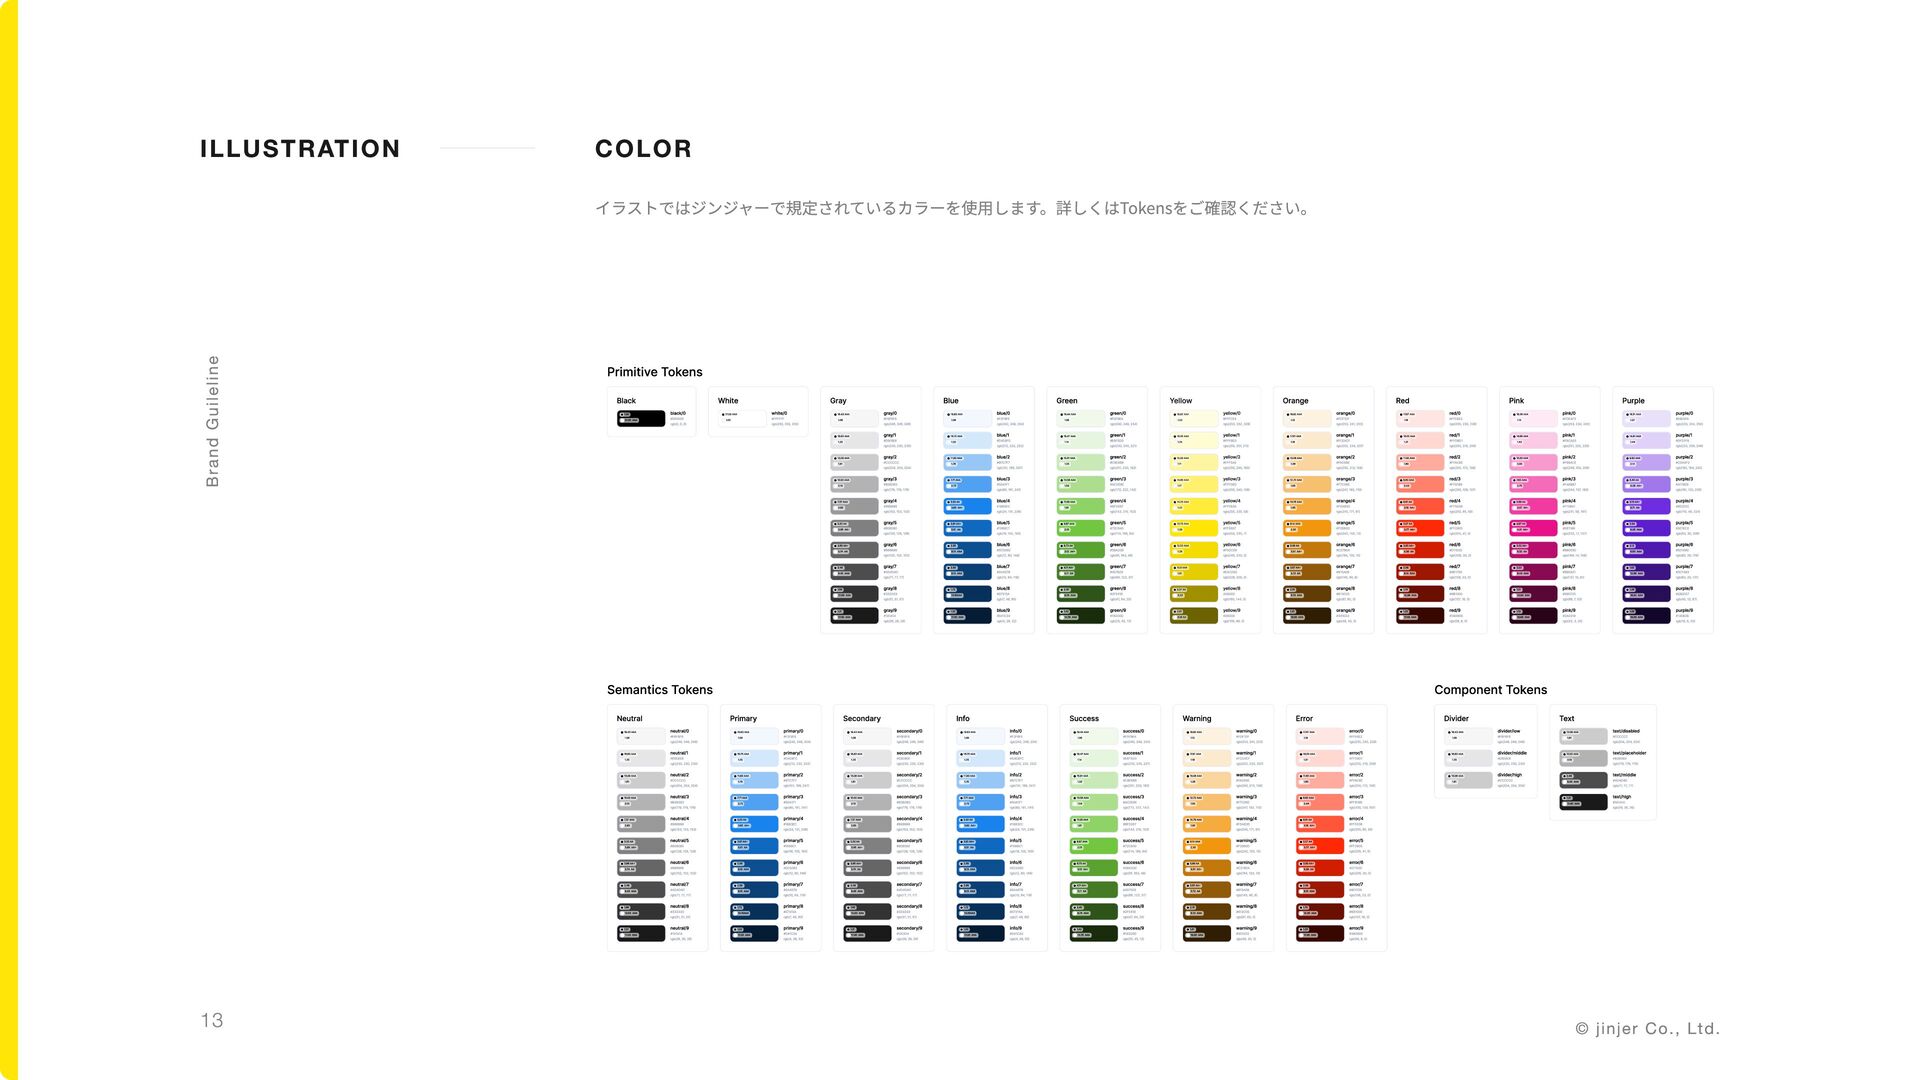1920x1080 pixels.
Task: Click the Component Tokens heading
Action: 1490,690
